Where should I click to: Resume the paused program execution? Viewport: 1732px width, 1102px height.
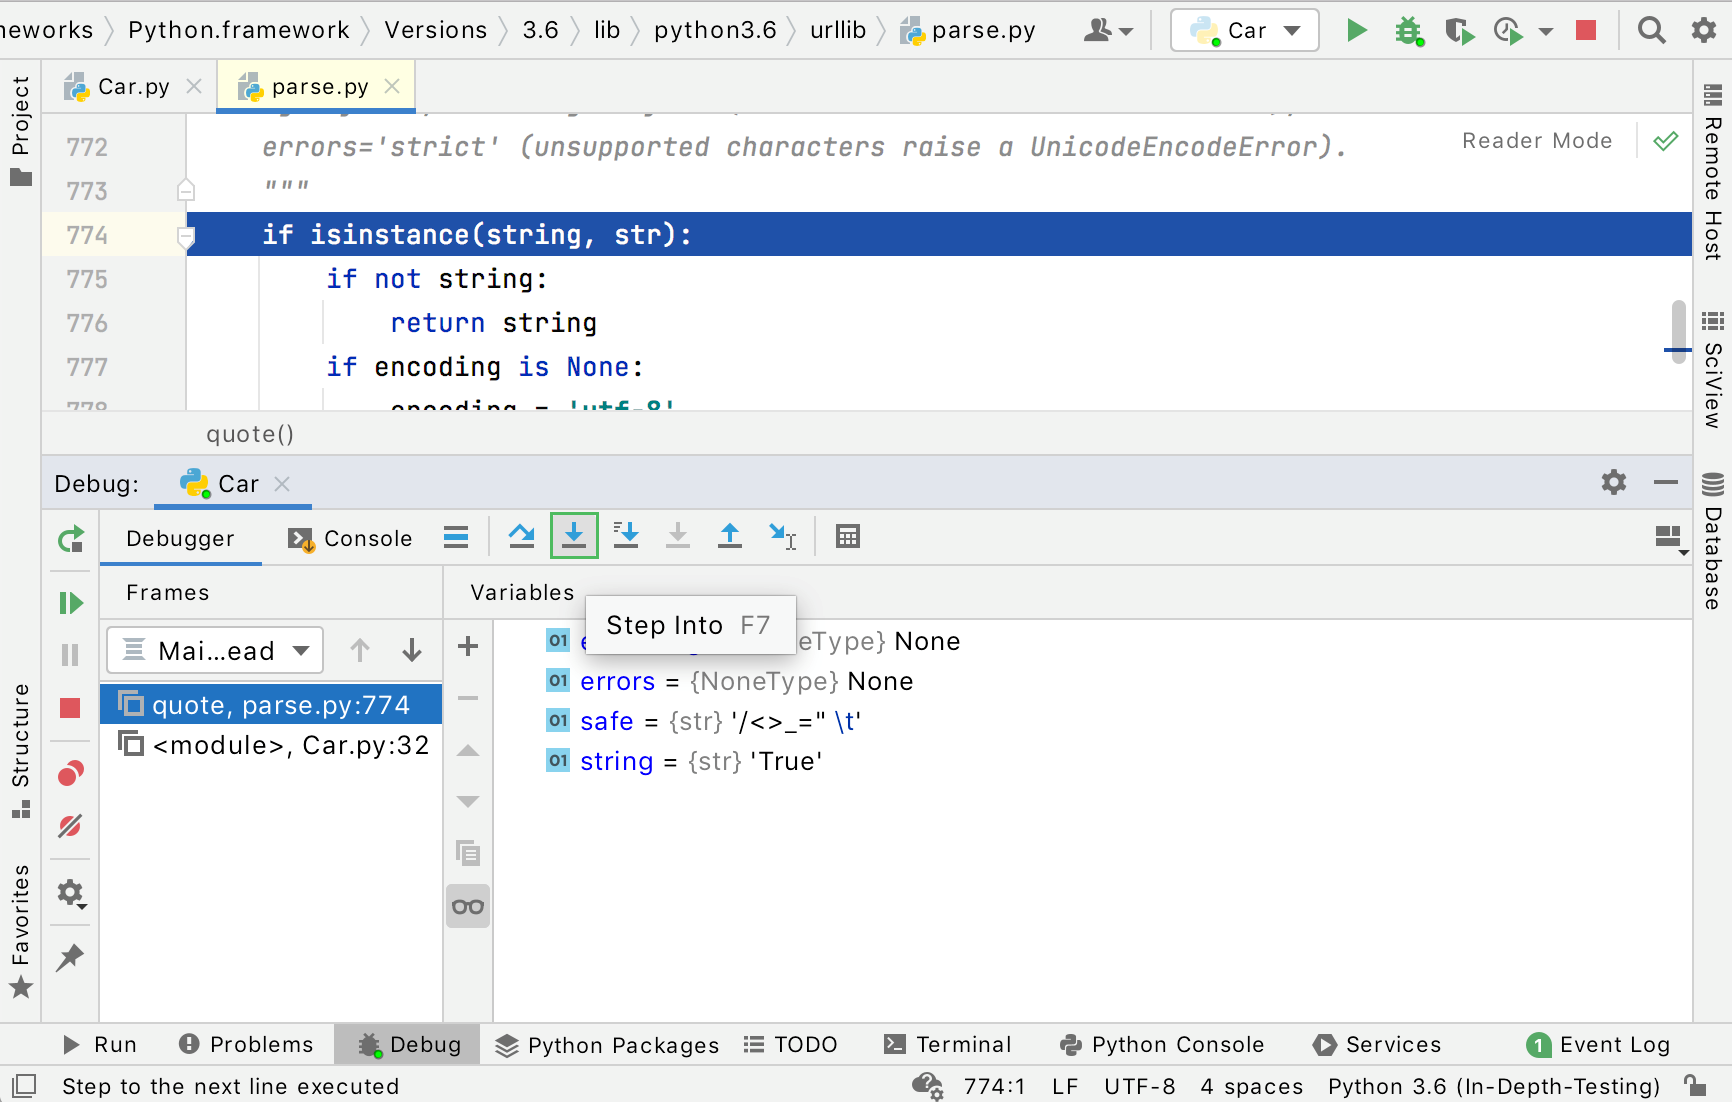70,602
